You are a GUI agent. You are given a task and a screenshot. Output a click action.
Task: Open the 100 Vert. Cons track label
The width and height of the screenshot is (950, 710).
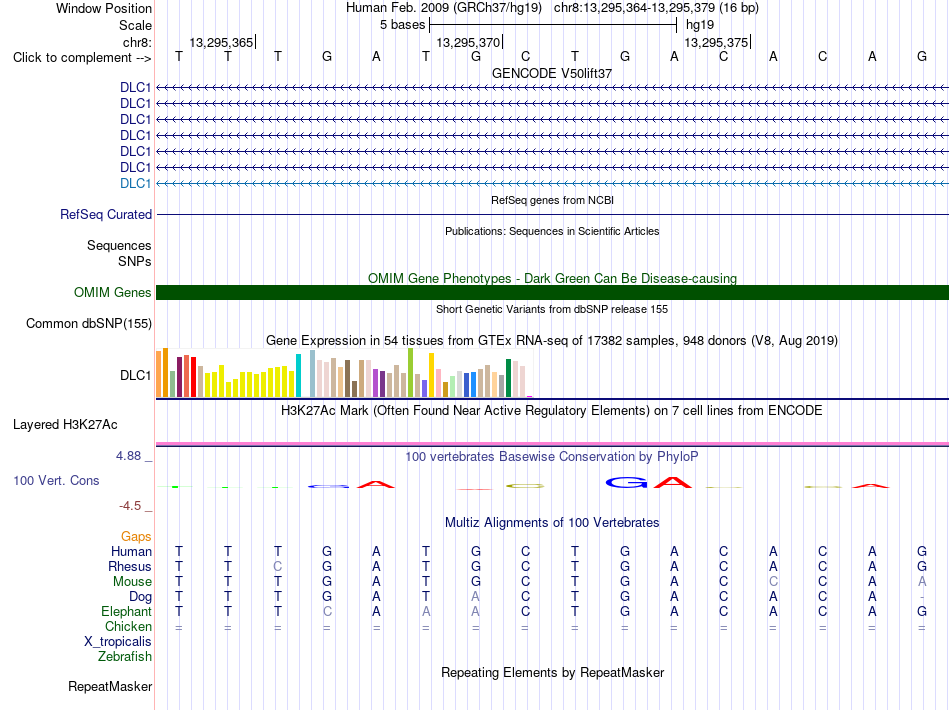(56, 480)
